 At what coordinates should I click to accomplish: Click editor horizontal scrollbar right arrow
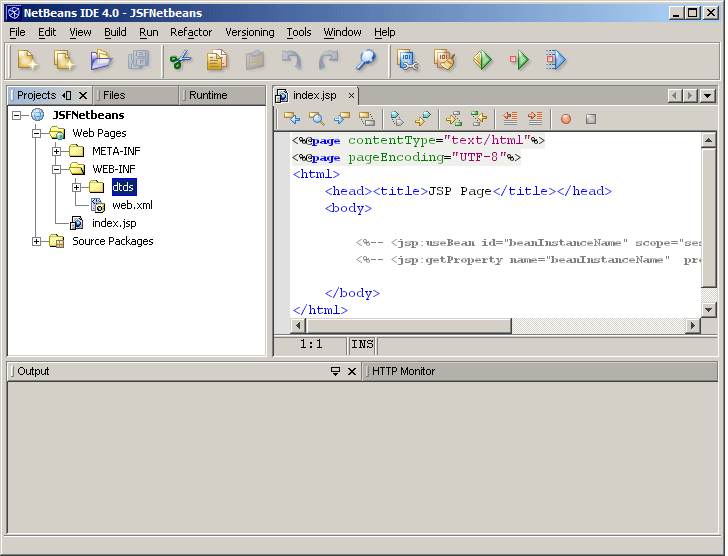point(693,326)
